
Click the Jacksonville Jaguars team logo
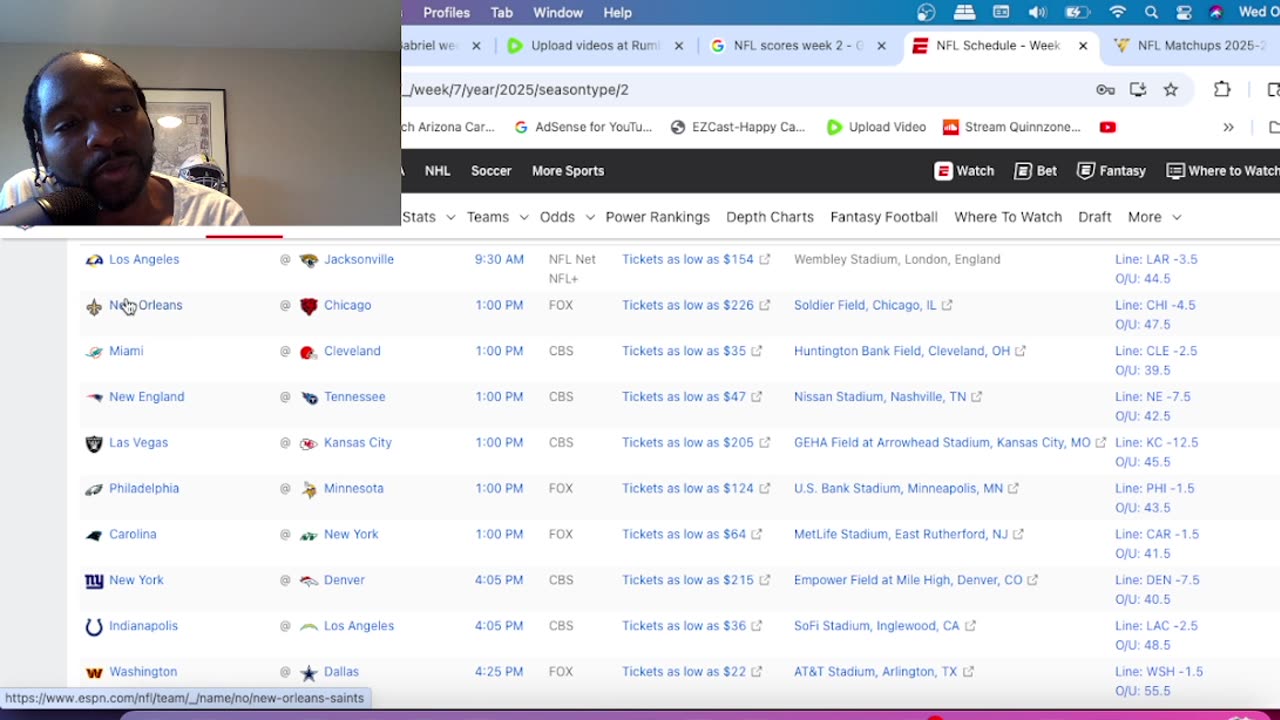[x=309, y=260]
